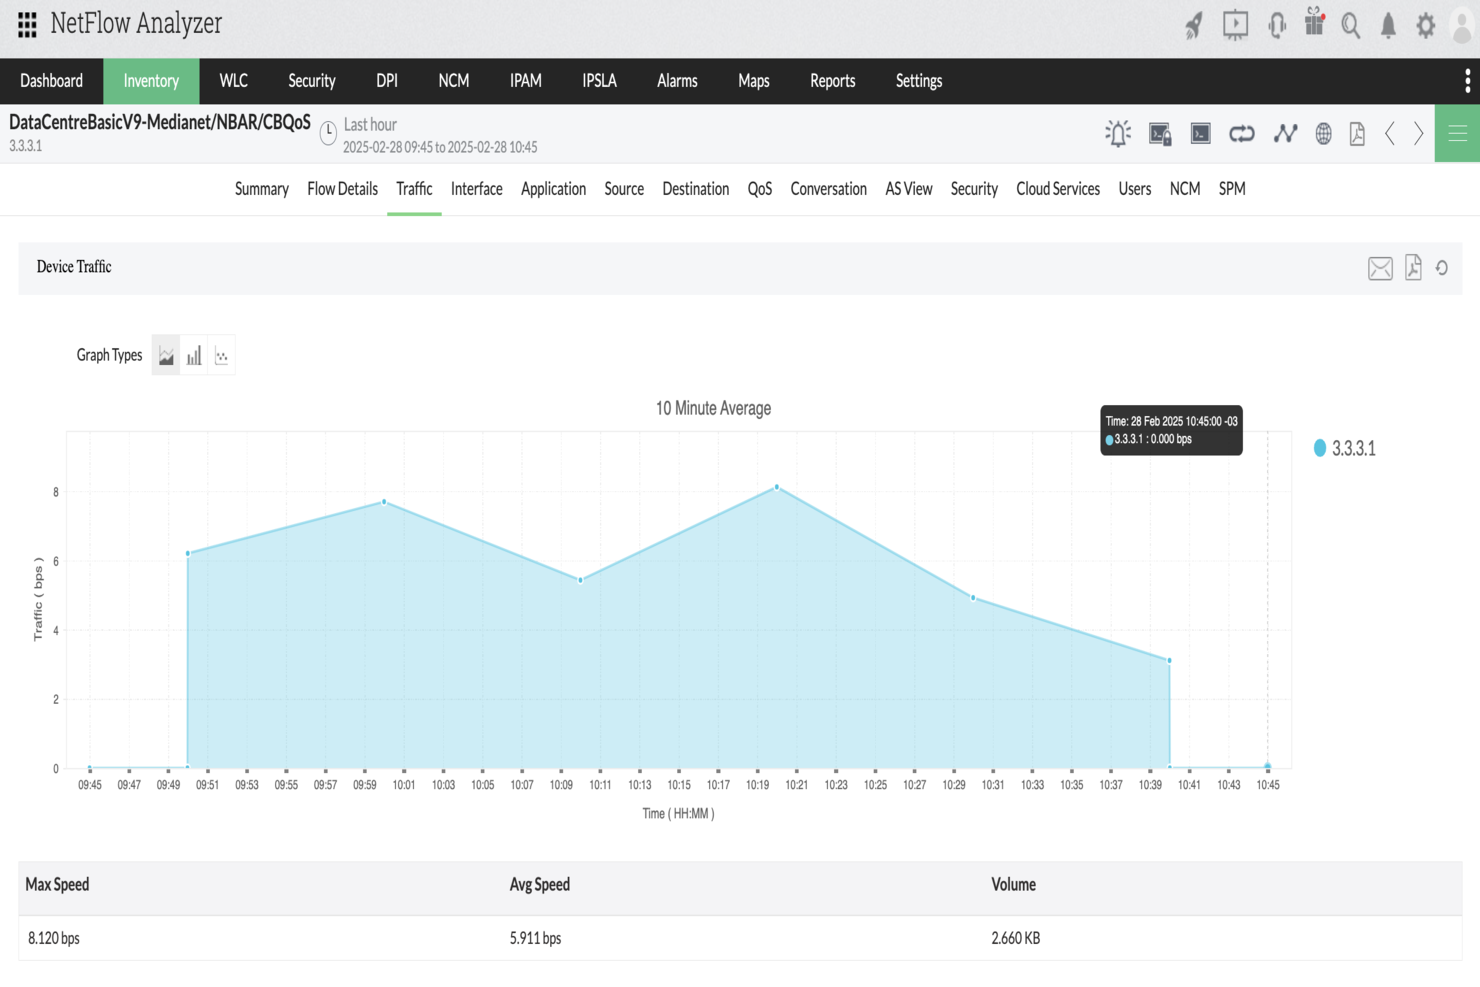Switch to the Destination tab
This screenshot has height=987, width=1480.
pos(696,189)
